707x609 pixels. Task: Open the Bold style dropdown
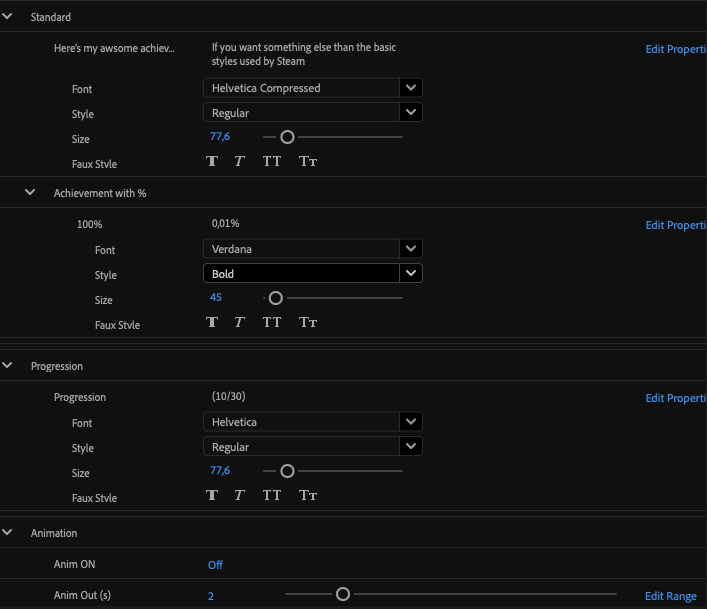(x=312, y=273)
